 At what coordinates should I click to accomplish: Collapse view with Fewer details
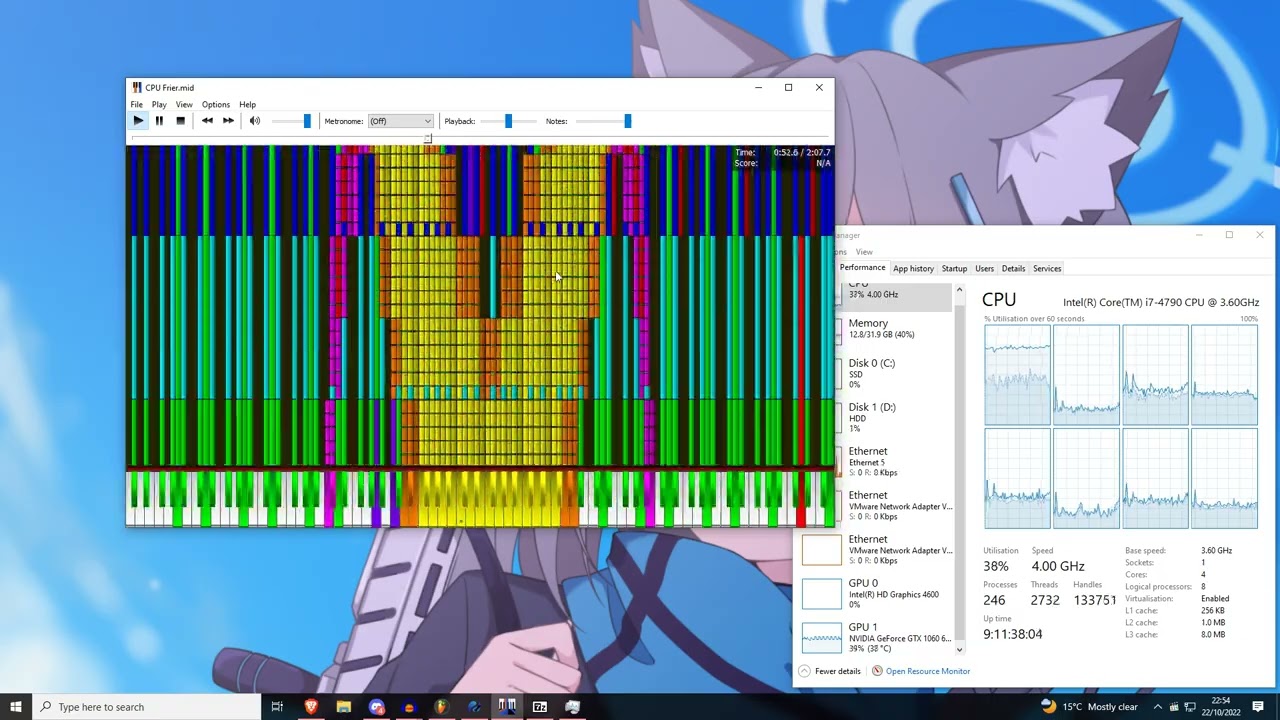[x=830, y=671]
